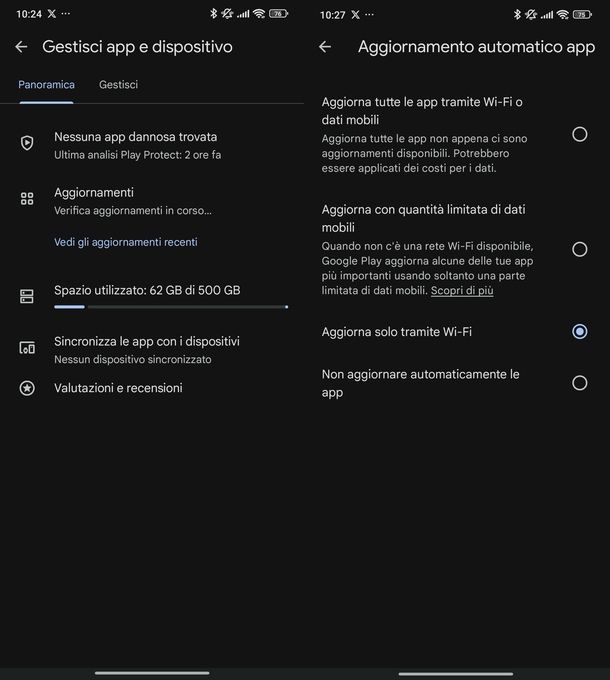Viewport: 610px width, 680px height.
Task: Switch to the Gestisci tab
Action: tap(118, 85)
